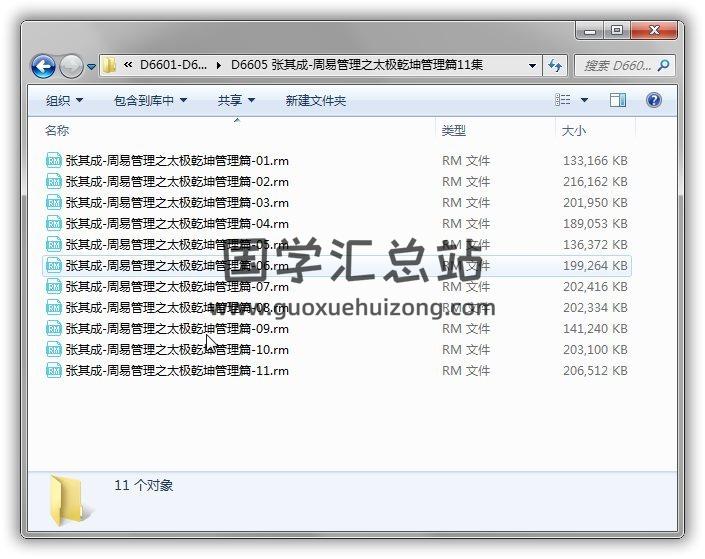The height and width of the screenshot is (559, 705).
Task: Open the recent locations dropdown arrow
Action: [x=91, y=67]
